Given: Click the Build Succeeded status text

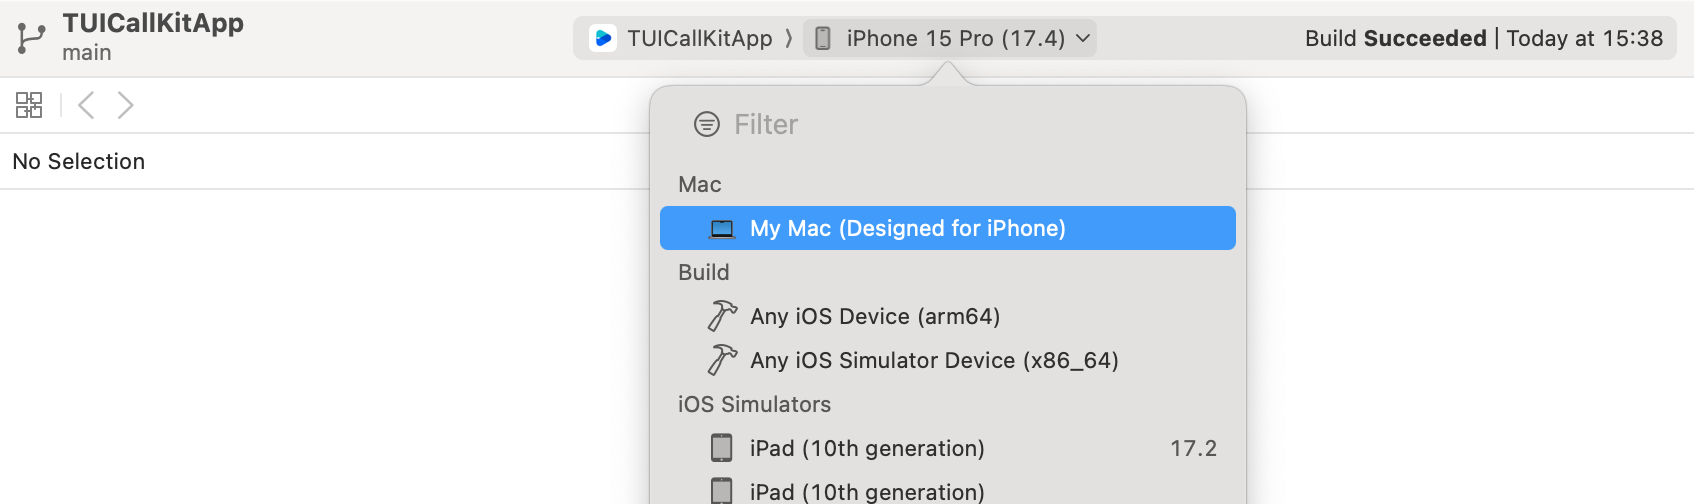Looking at the screenshot, I should 1395,38.
